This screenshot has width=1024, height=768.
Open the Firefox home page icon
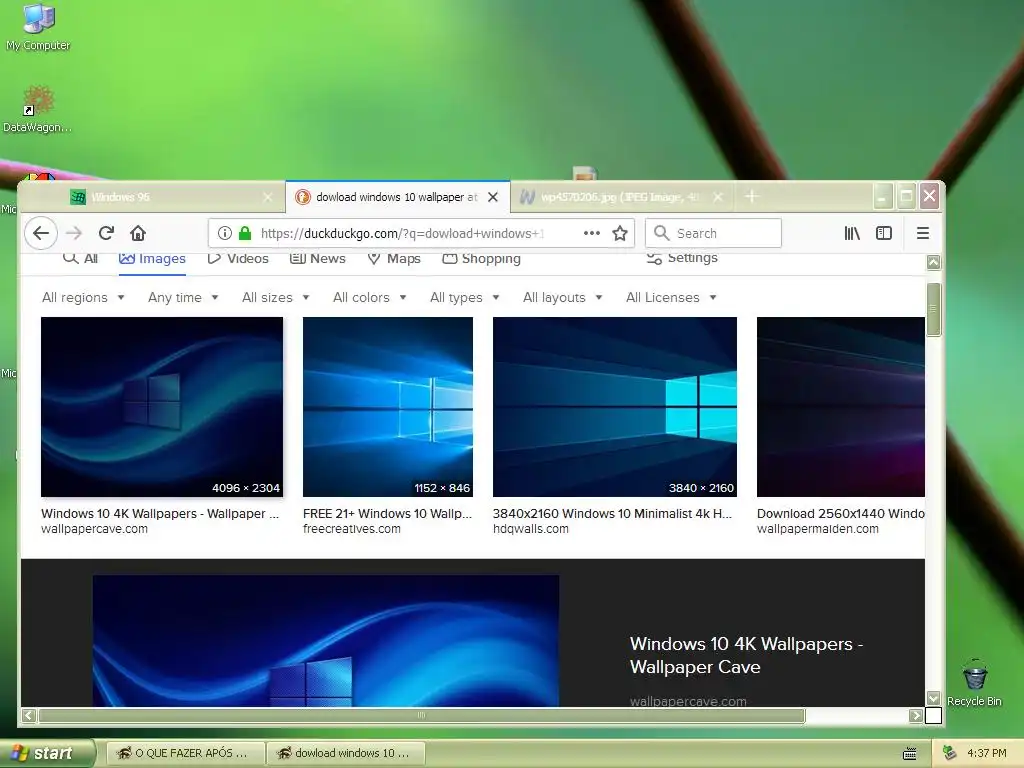click(138, 233)
